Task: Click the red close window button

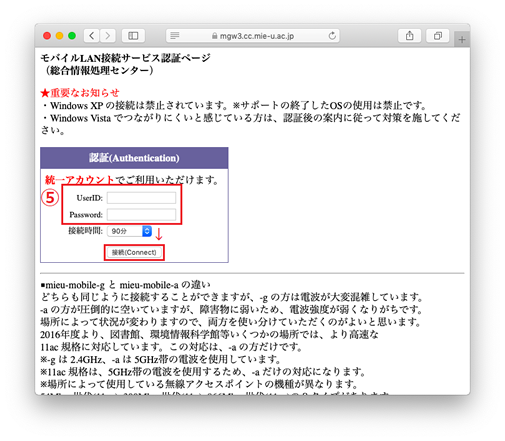Action: click(x=47, y=36)
